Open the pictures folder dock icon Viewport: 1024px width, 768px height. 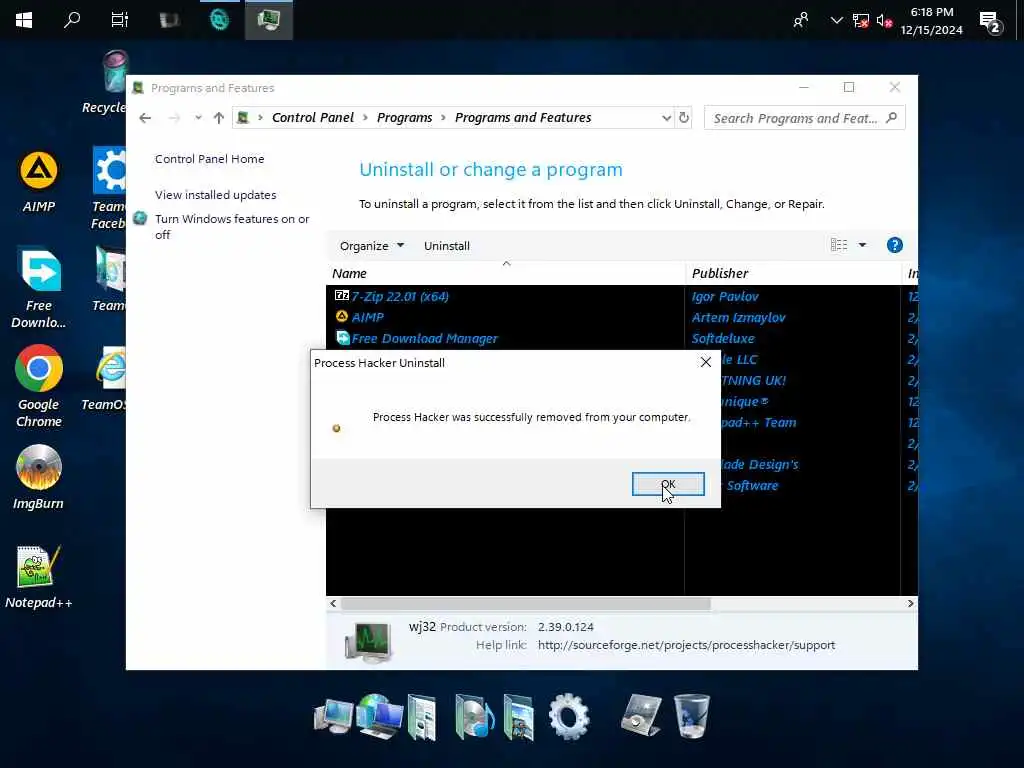(519, 717)
